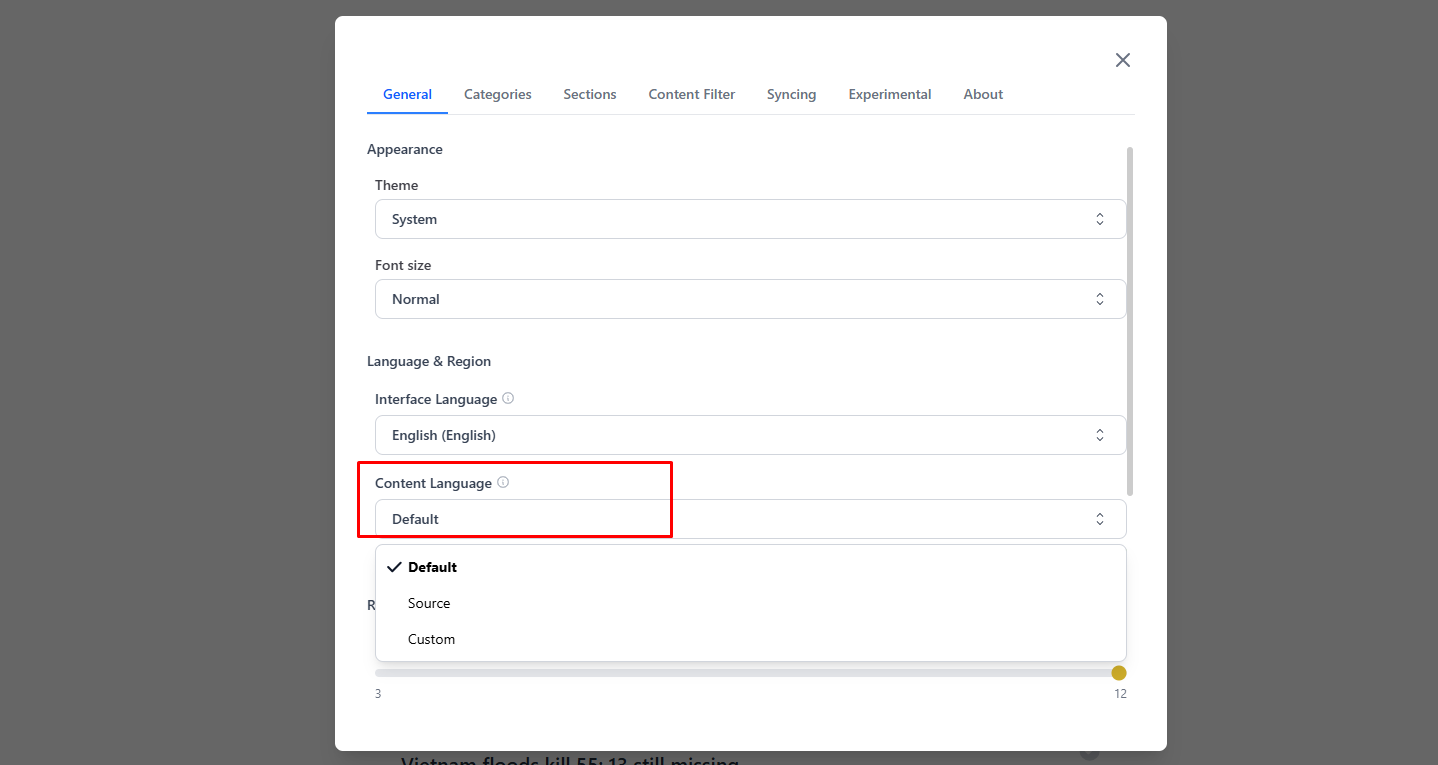Go to the Syncing tab
Image resolution: width=1438 pixels, height=765 pixels.
pyautogui.click(x=792, y=94)
